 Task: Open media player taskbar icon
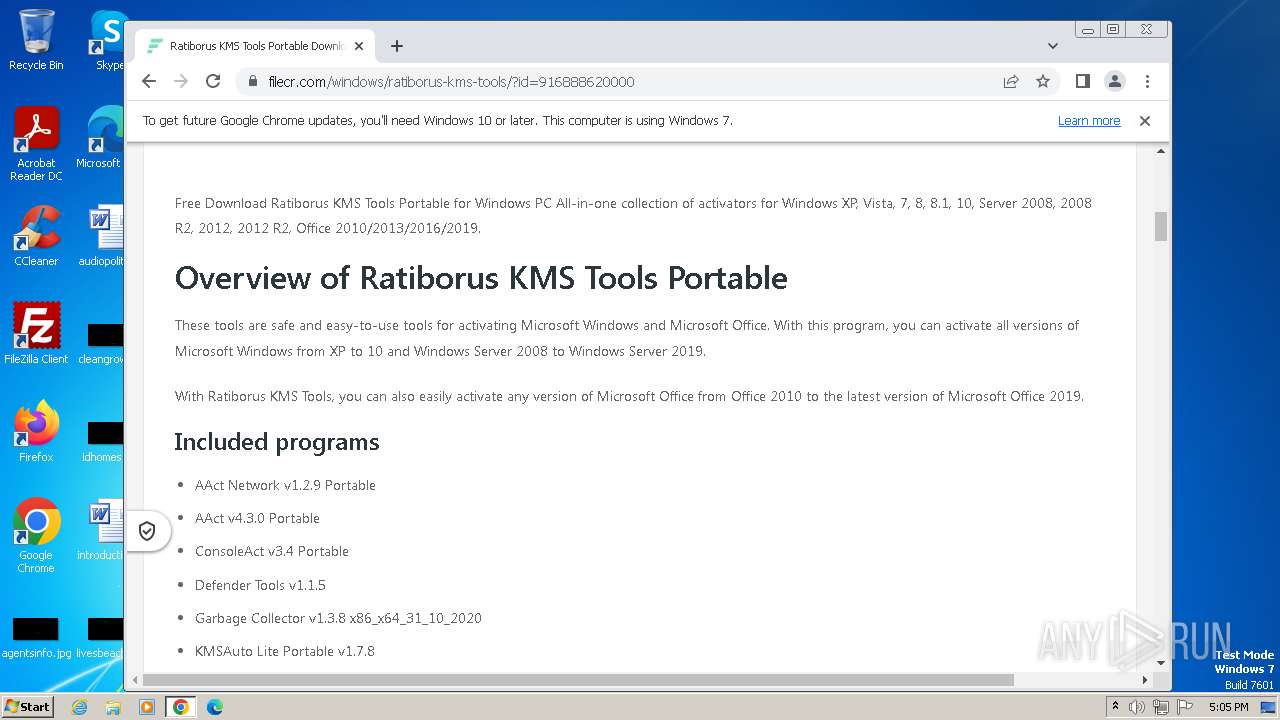[x=147, y=707]
